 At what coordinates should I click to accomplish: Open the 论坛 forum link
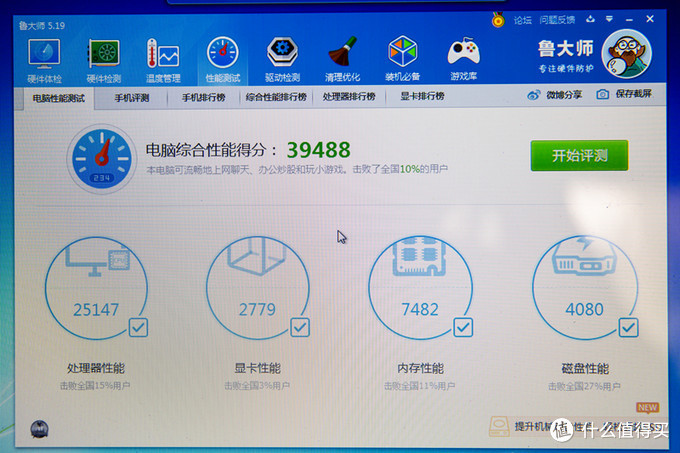point(523,20)
